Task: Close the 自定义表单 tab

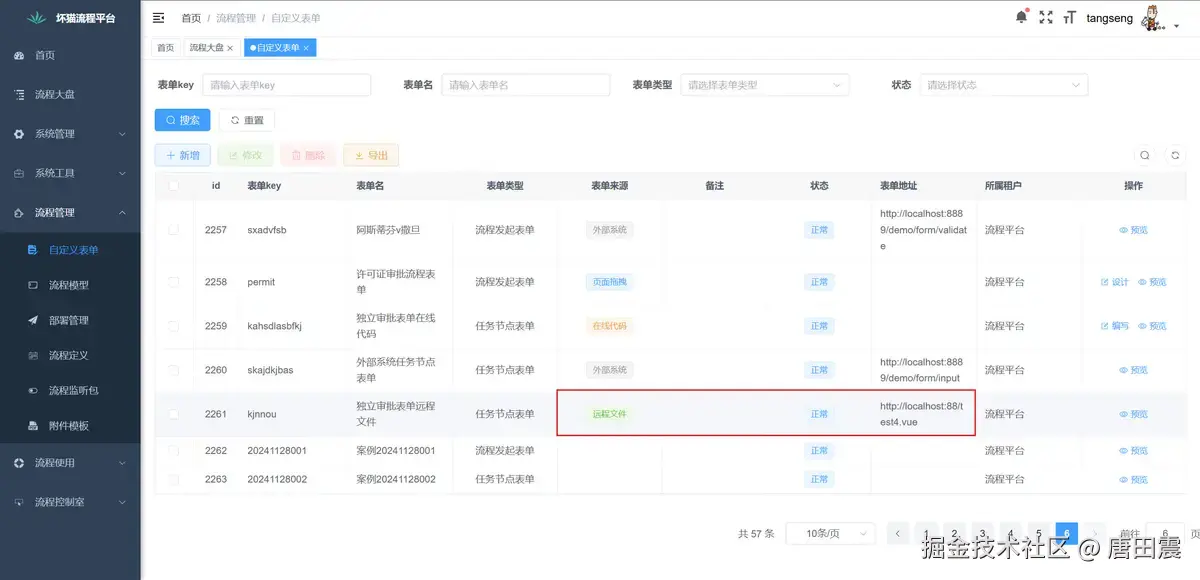Action: [x=306, y=48]
